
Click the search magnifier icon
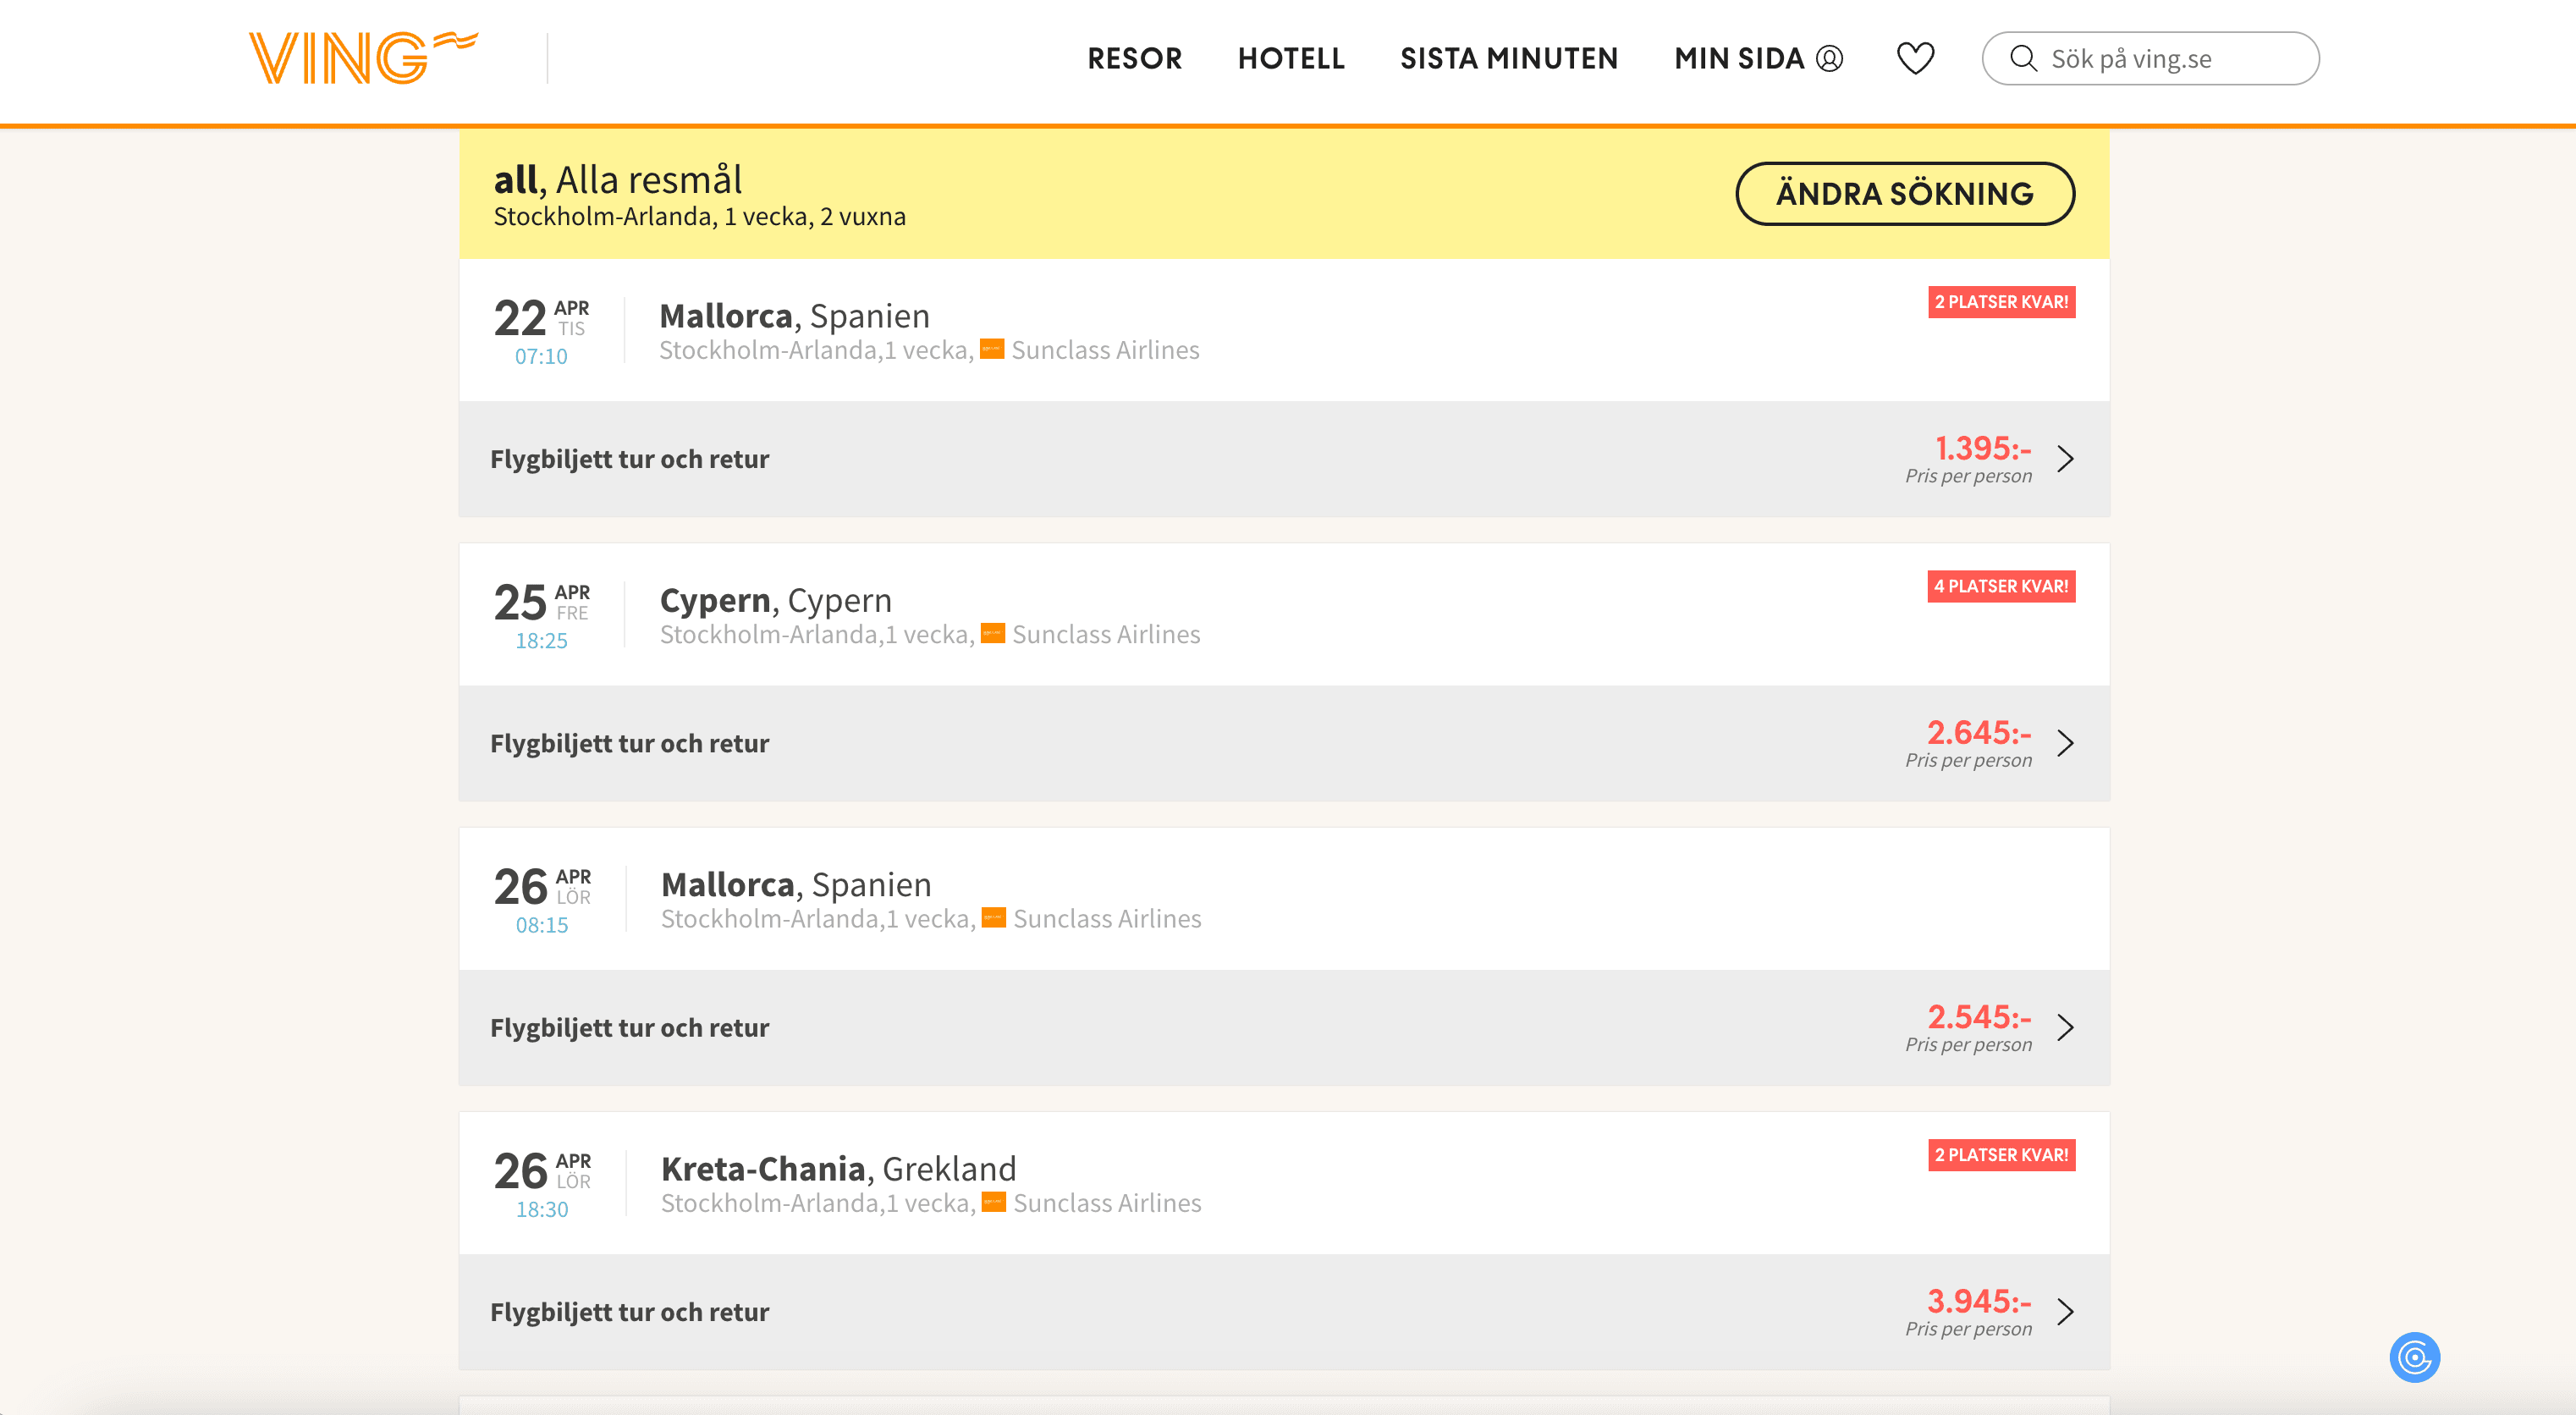click(2023, 58)
